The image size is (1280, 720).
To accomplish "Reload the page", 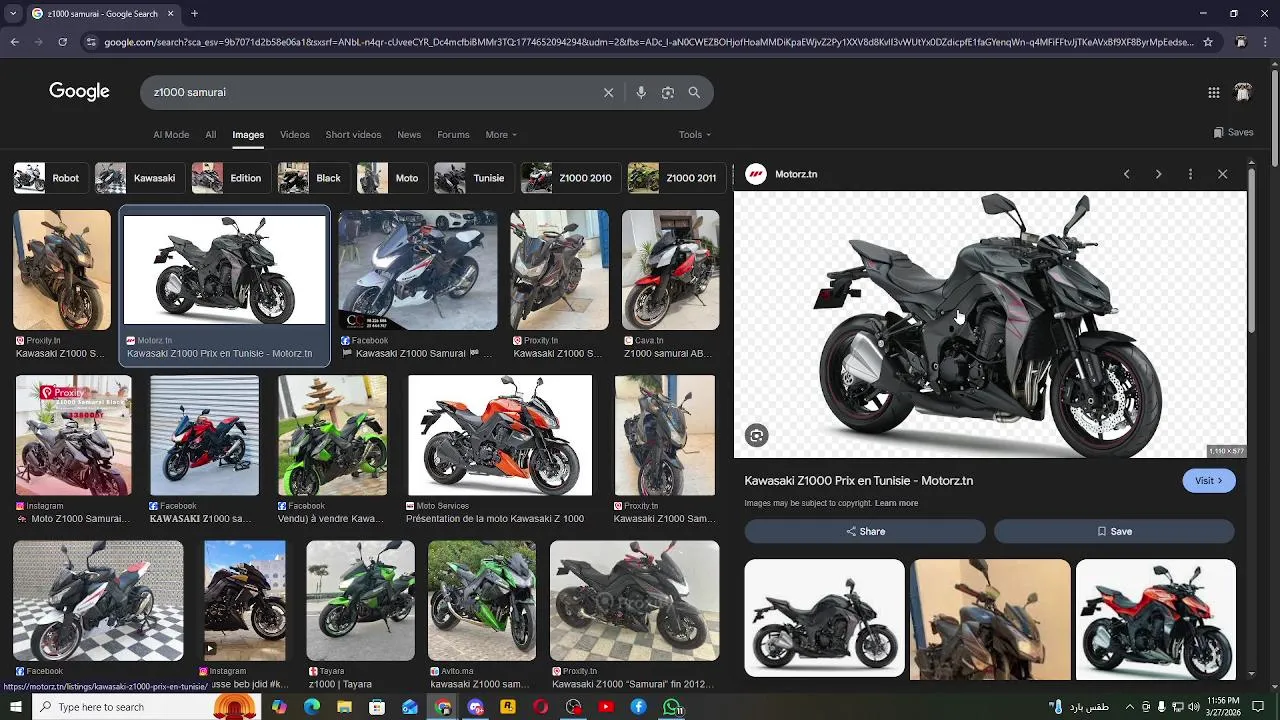I will pyautogui.click(x=62, y=42).
